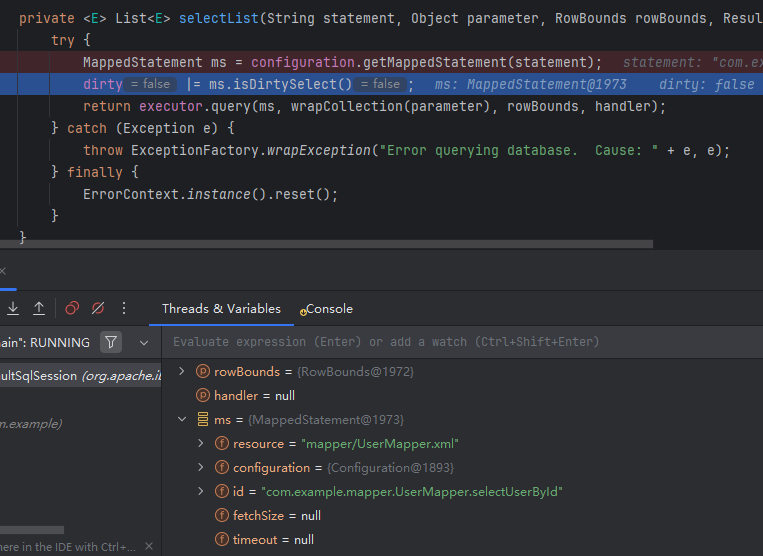Click the "mapper/UserMapper.xml" string value
Image resolution: width=763 pixels, height=556 pixels.
pyautogui.click(x=380, y=444)
